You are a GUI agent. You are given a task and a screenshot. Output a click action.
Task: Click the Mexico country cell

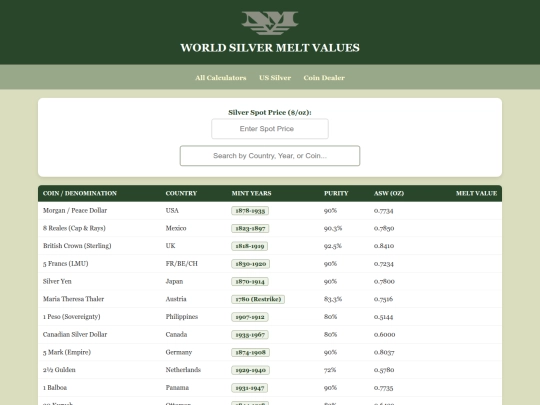(176, 228)
